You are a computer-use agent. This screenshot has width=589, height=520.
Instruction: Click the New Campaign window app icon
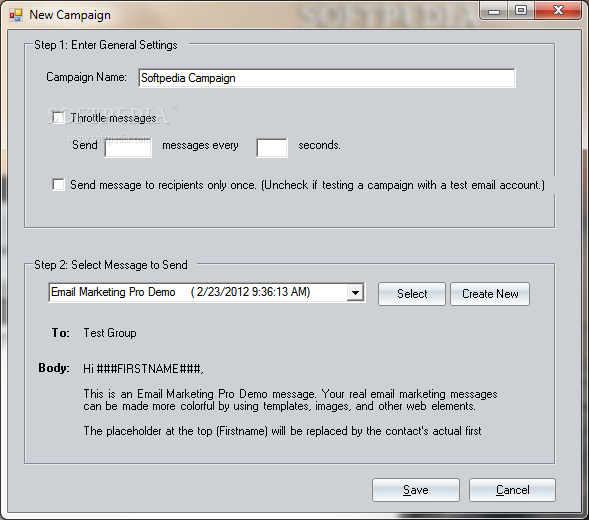pyautogui.click(x=16, y=15)
